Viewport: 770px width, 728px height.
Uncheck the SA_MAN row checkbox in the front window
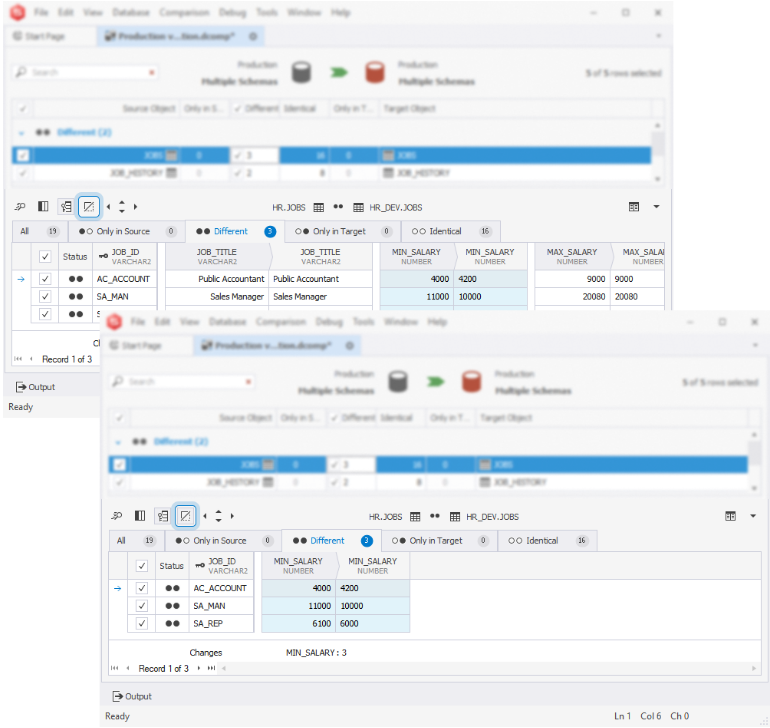pos(142,606)
